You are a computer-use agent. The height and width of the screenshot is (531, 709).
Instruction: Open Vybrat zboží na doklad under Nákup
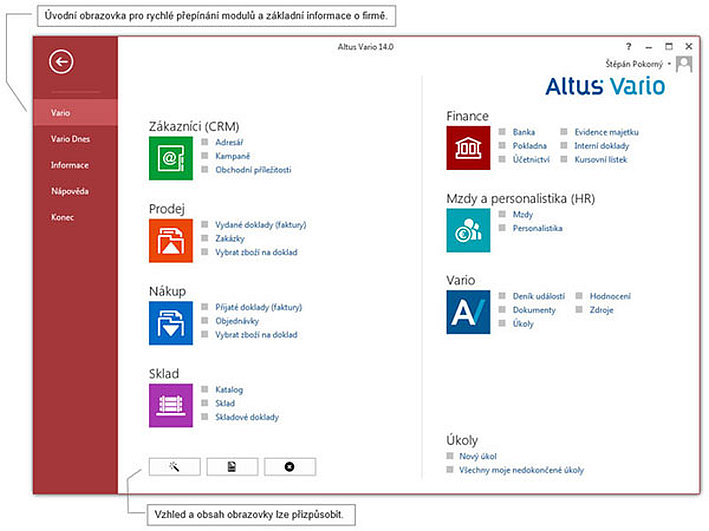256,335
